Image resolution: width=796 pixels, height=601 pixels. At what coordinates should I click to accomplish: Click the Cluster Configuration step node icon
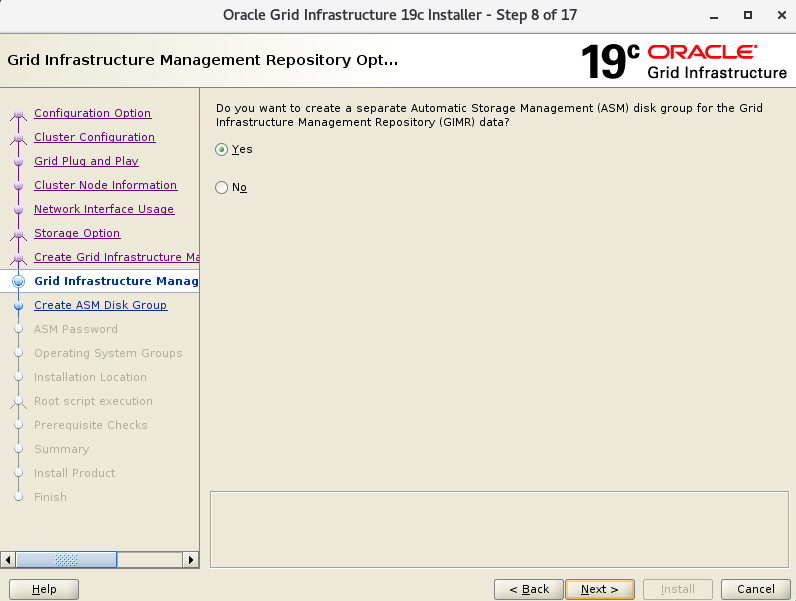pyautogui.click(x=19, y=138)
